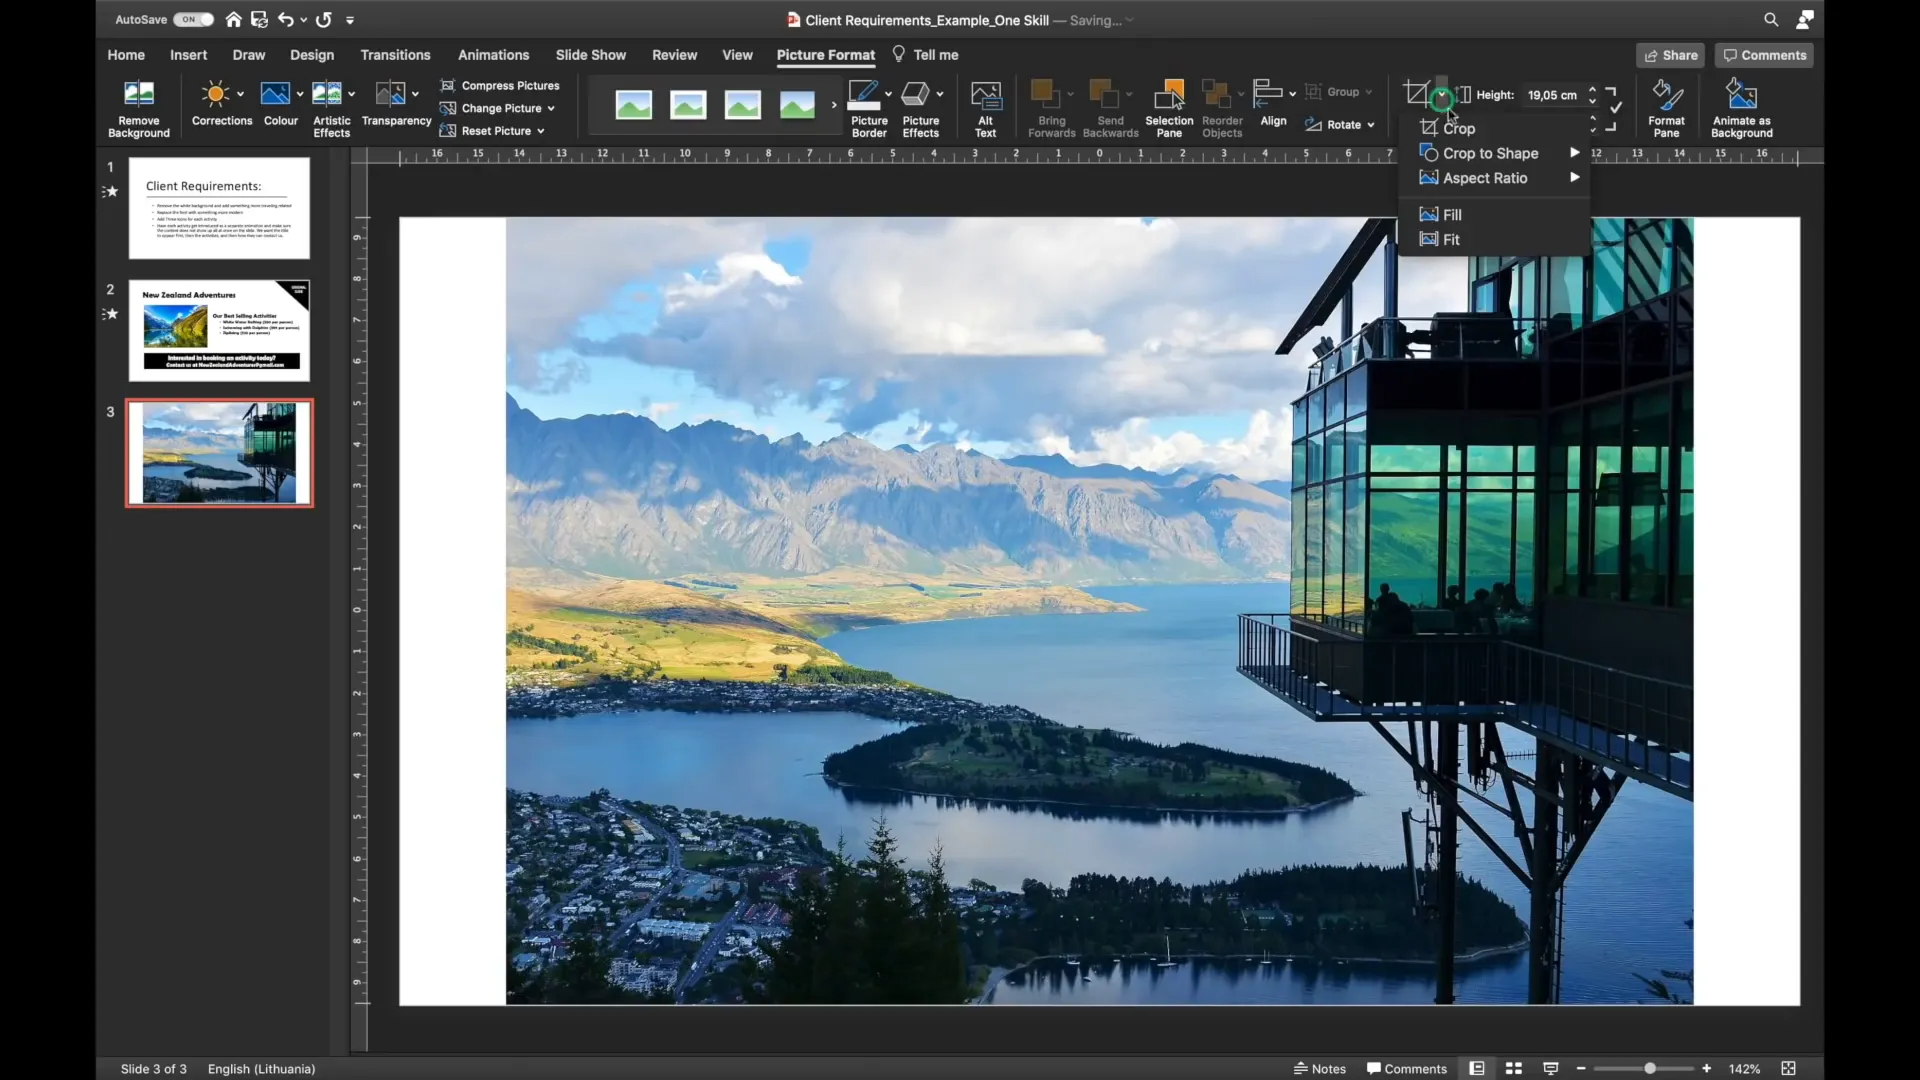
Task: Open the Selection Pane
Action: tap(1168, 107)
